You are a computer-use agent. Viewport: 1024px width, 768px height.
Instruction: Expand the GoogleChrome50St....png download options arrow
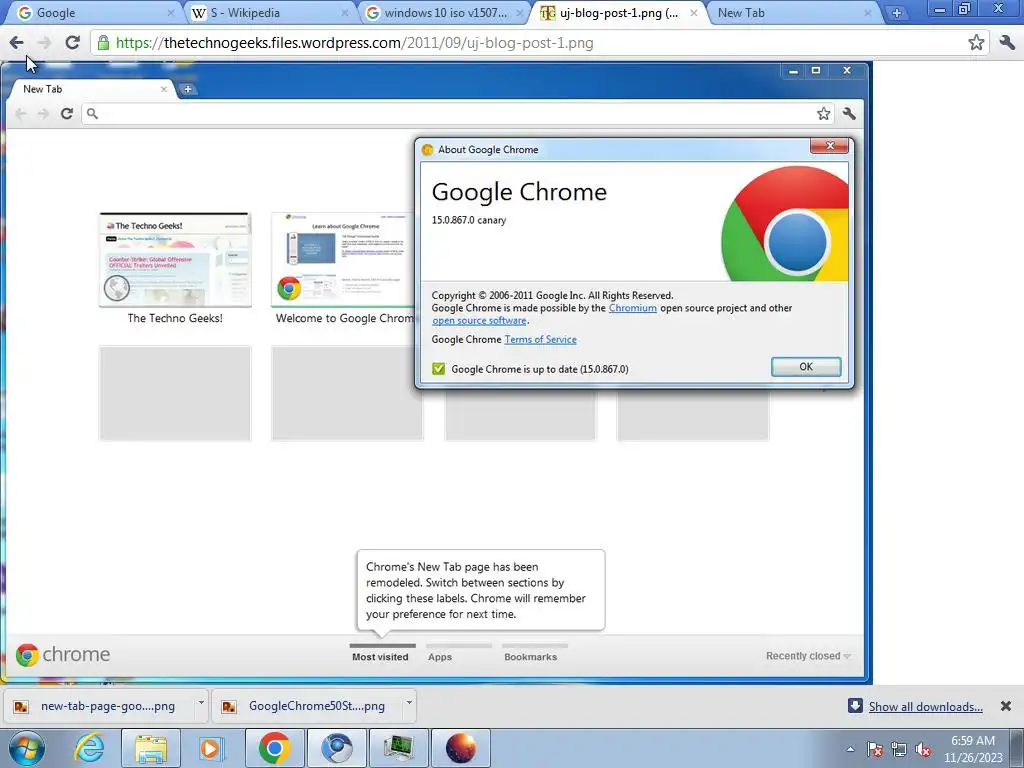coord(409,703)
